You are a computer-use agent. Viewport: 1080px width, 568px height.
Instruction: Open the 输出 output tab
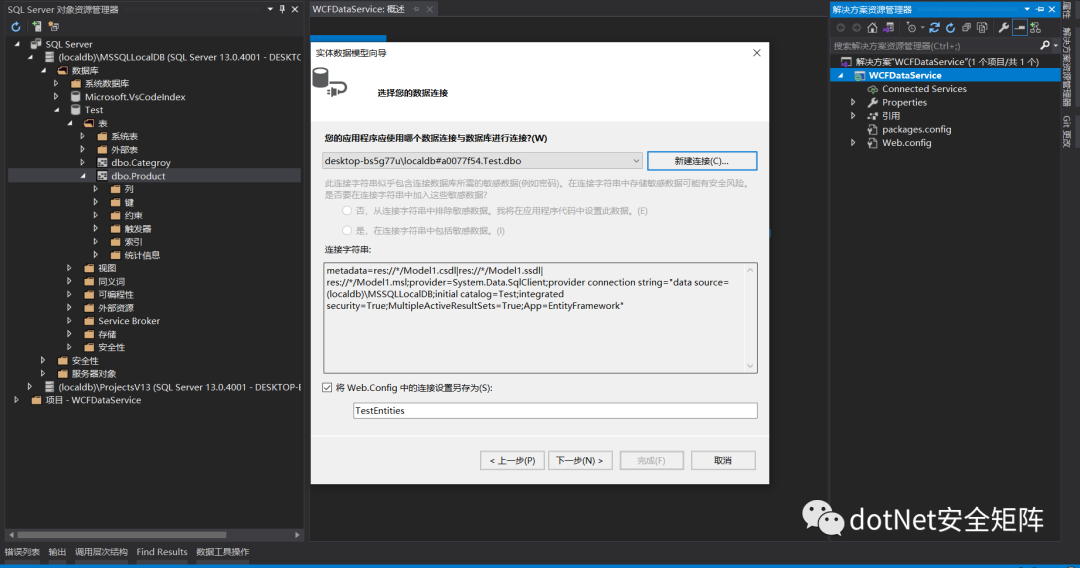click(57, 551)
